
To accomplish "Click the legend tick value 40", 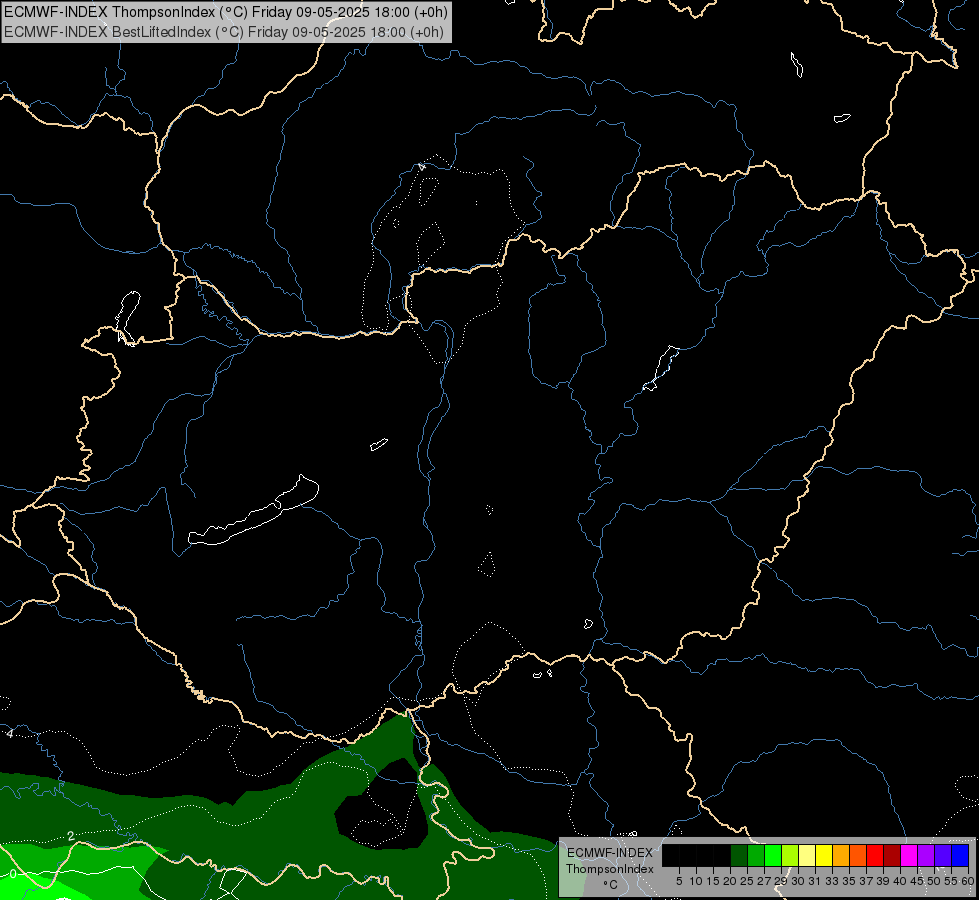I will pyautogui.click(x=900, y=881).
